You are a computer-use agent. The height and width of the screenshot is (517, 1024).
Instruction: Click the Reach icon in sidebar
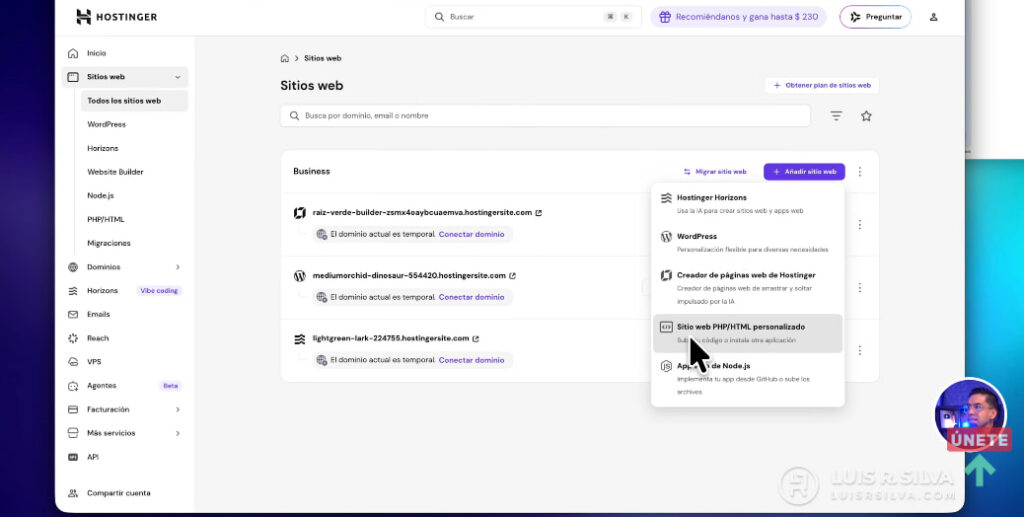(x=73, y=338)
